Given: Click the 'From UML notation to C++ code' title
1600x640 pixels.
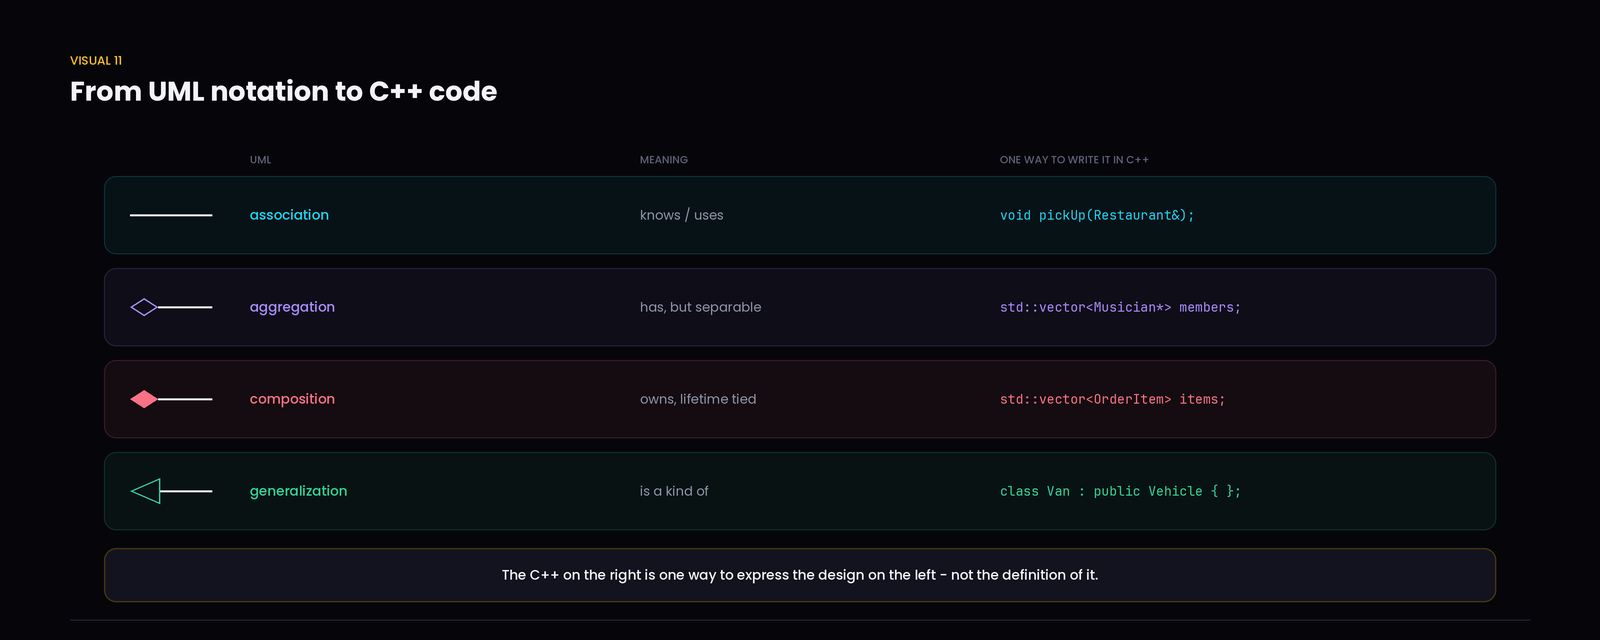Looking at the screenshot, I should pos(283,91).
